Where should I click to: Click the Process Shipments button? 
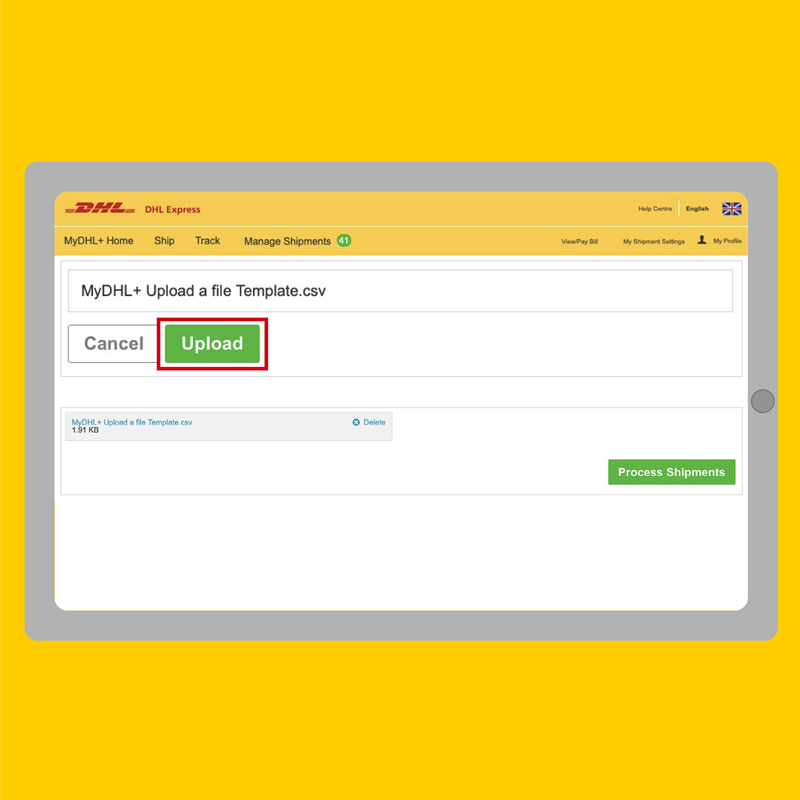671,472
